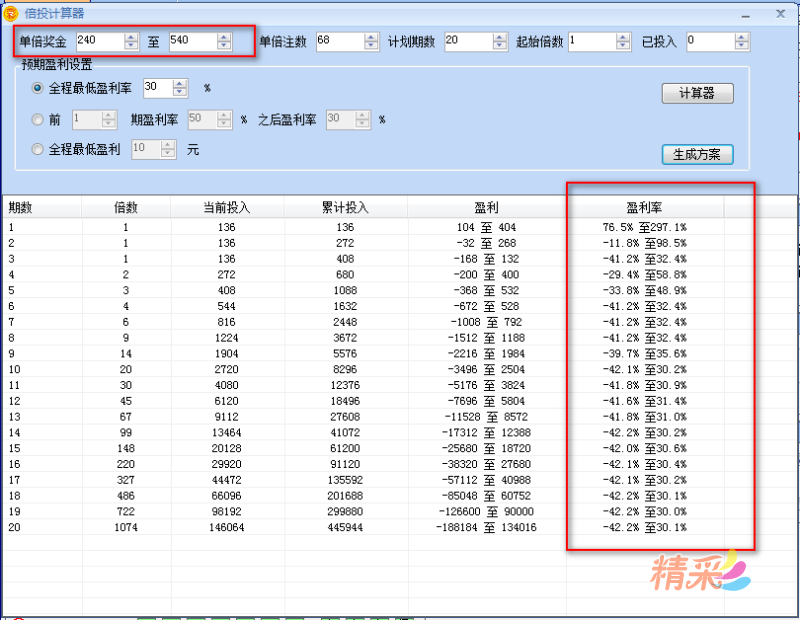Click the 已投入 spinner arrows
The image size is (800, 620).
tap(742, 41)
